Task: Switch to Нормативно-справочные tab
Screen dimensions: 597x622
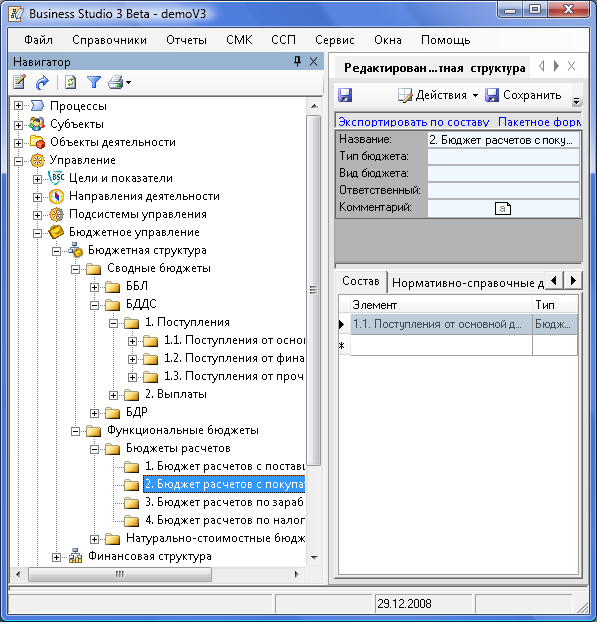Action: 467,283
